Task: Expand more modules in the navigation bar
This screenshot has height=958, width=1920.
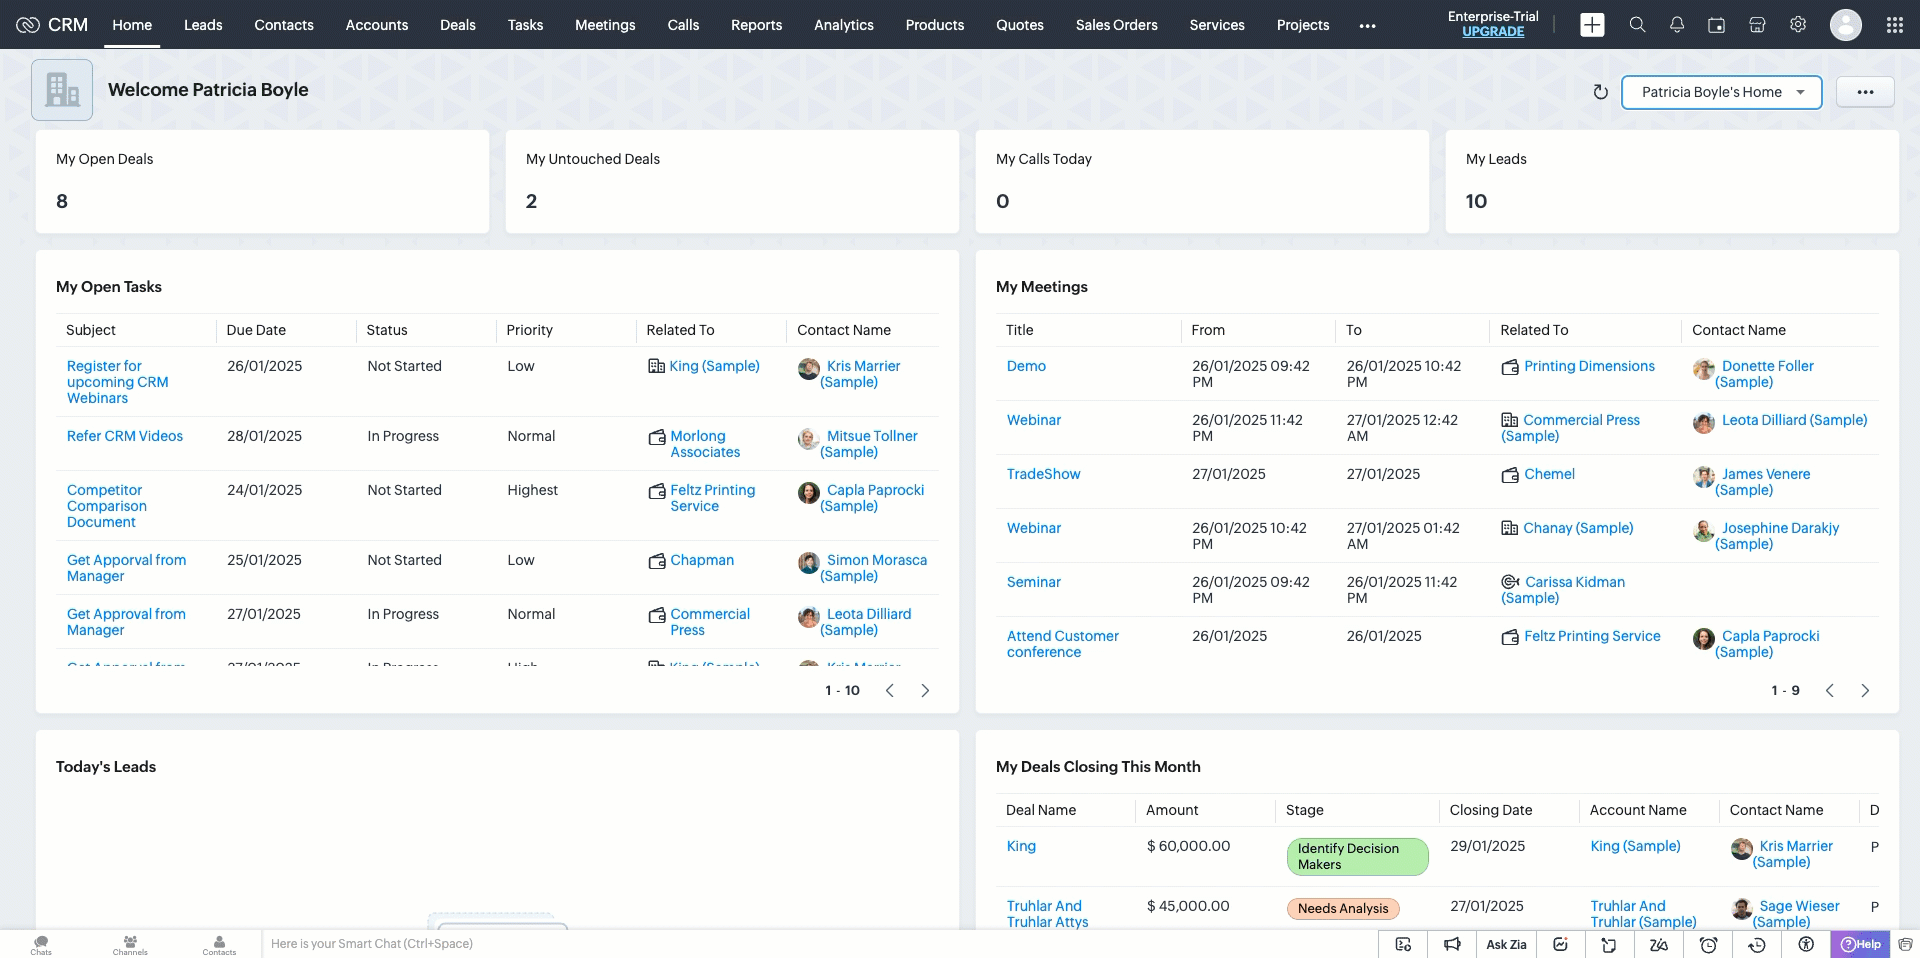Action: [x=1367, y=25]
